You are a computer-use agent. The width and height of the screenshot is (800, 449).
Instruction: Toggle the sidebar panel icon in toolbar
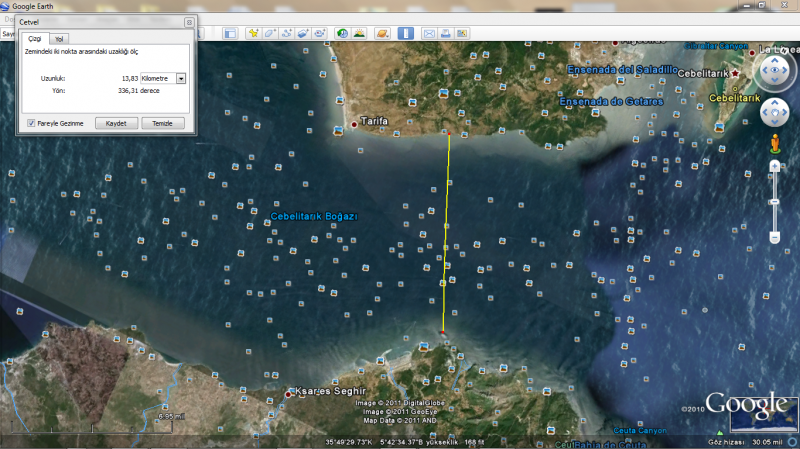coord(229,33)
